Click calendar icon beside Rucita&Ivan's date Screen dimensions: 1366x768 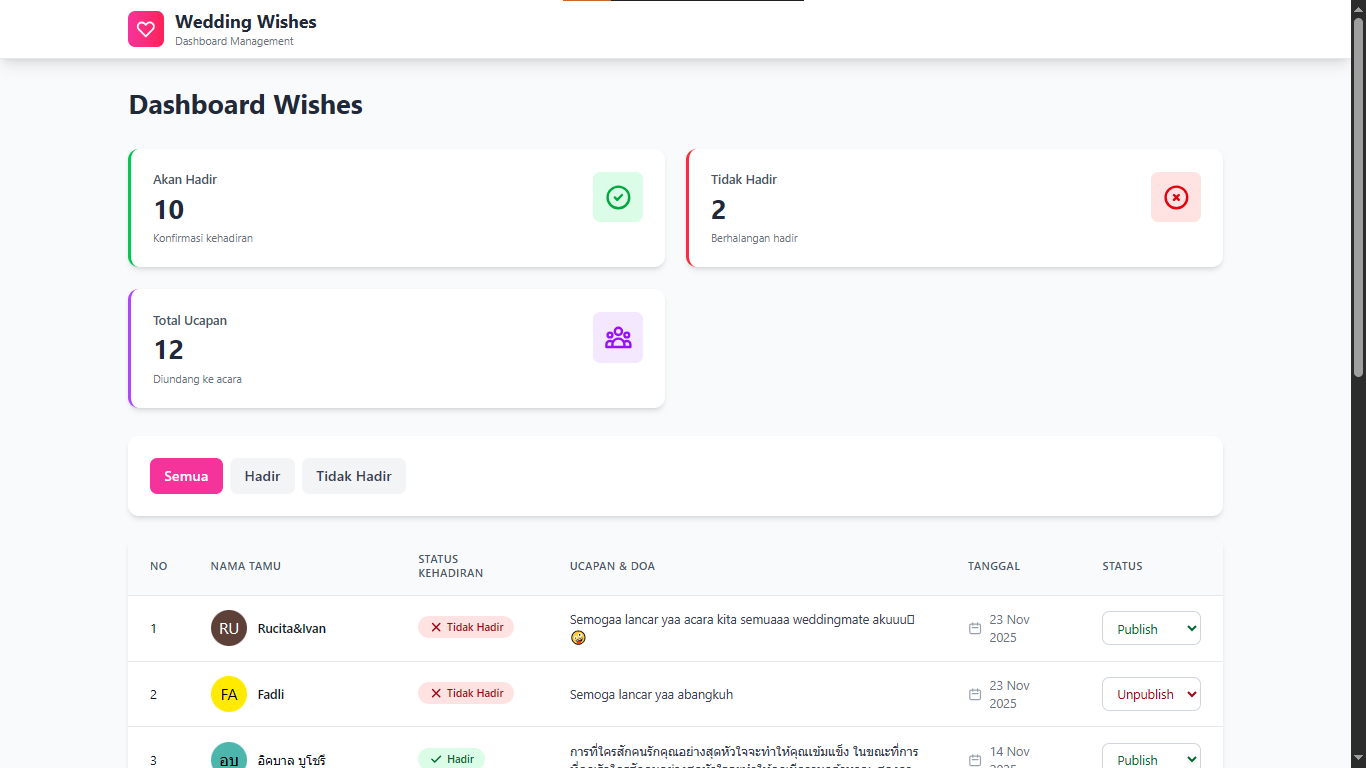point(975,628)
